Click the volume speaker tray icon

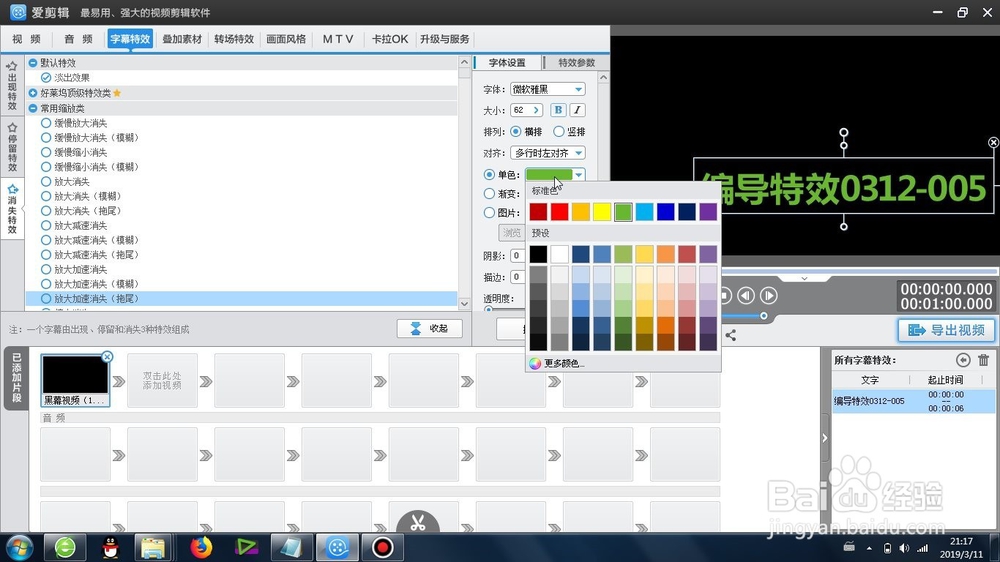tap(904, 548)
